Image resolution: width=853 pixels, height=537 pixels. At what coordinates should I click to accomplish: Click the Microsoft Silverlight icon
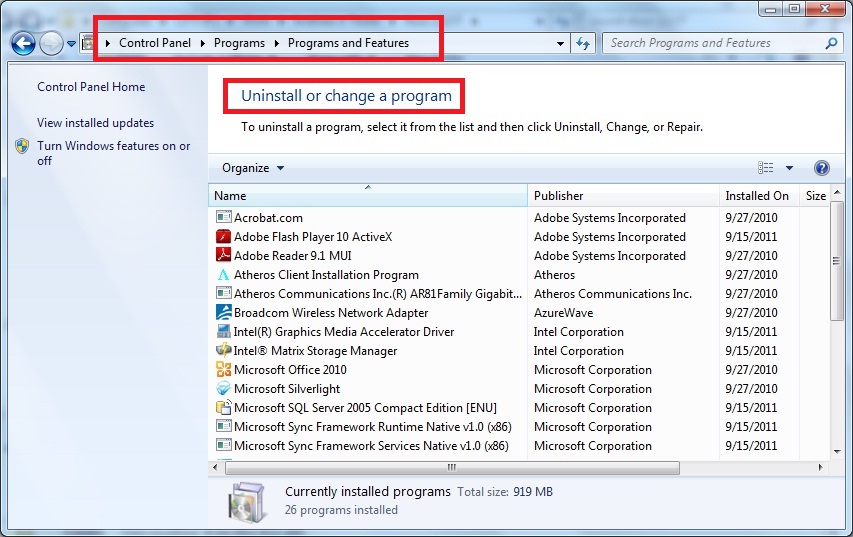tap(224, 388)
